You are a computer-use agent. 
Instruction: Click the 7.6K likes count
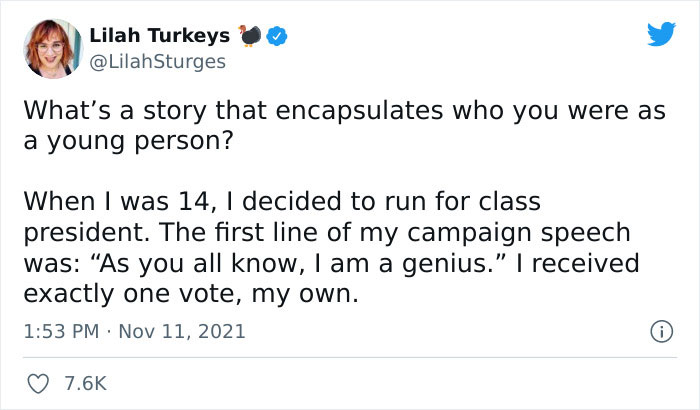(85, 383)
